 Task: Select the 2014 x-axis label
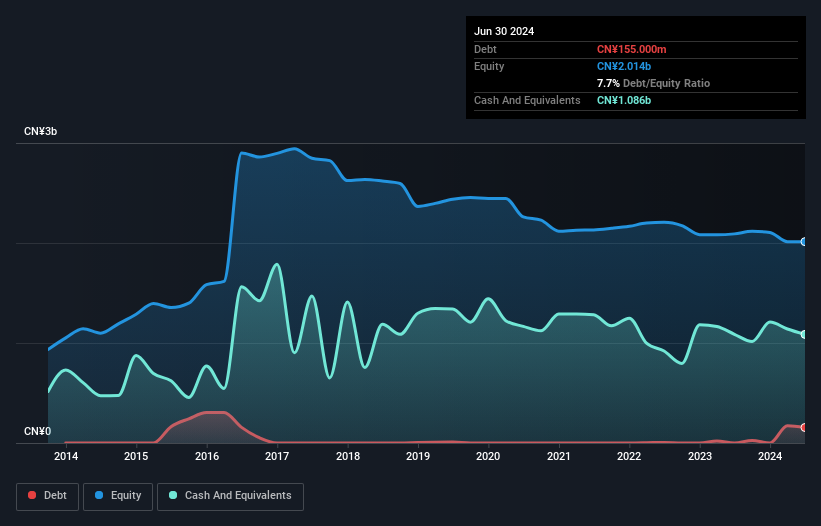[66, 456]
